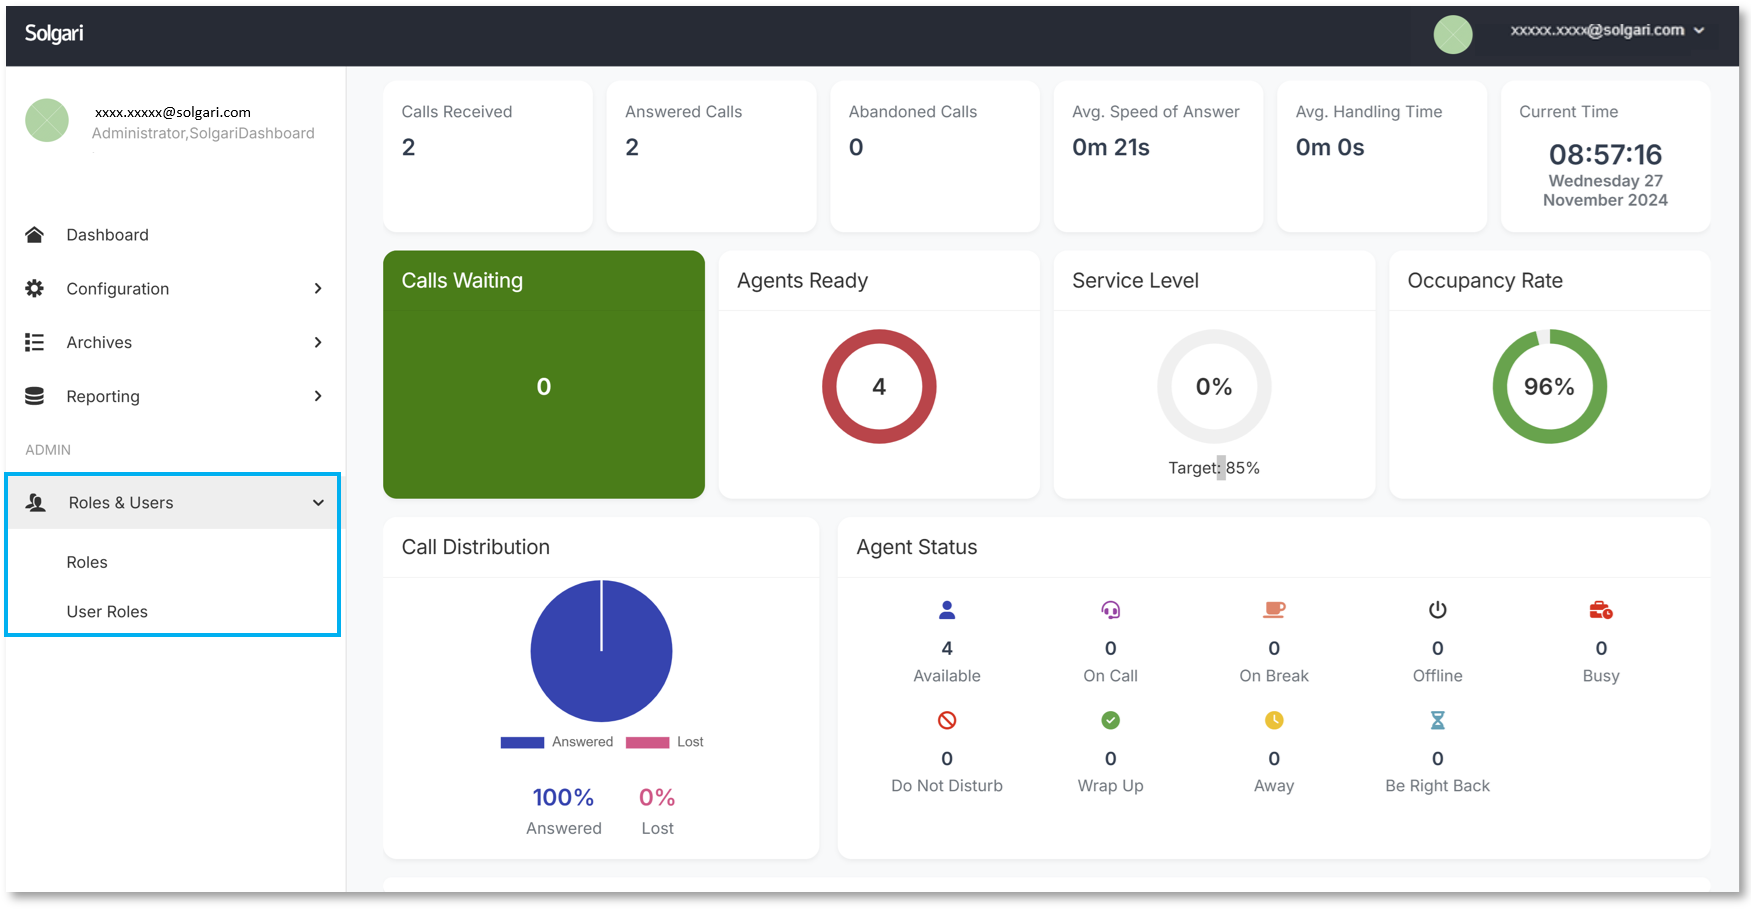The width and height of the screenshot is (1751, 909).
Task: Select the Reporting database icon
Action: tap(35, 396)
